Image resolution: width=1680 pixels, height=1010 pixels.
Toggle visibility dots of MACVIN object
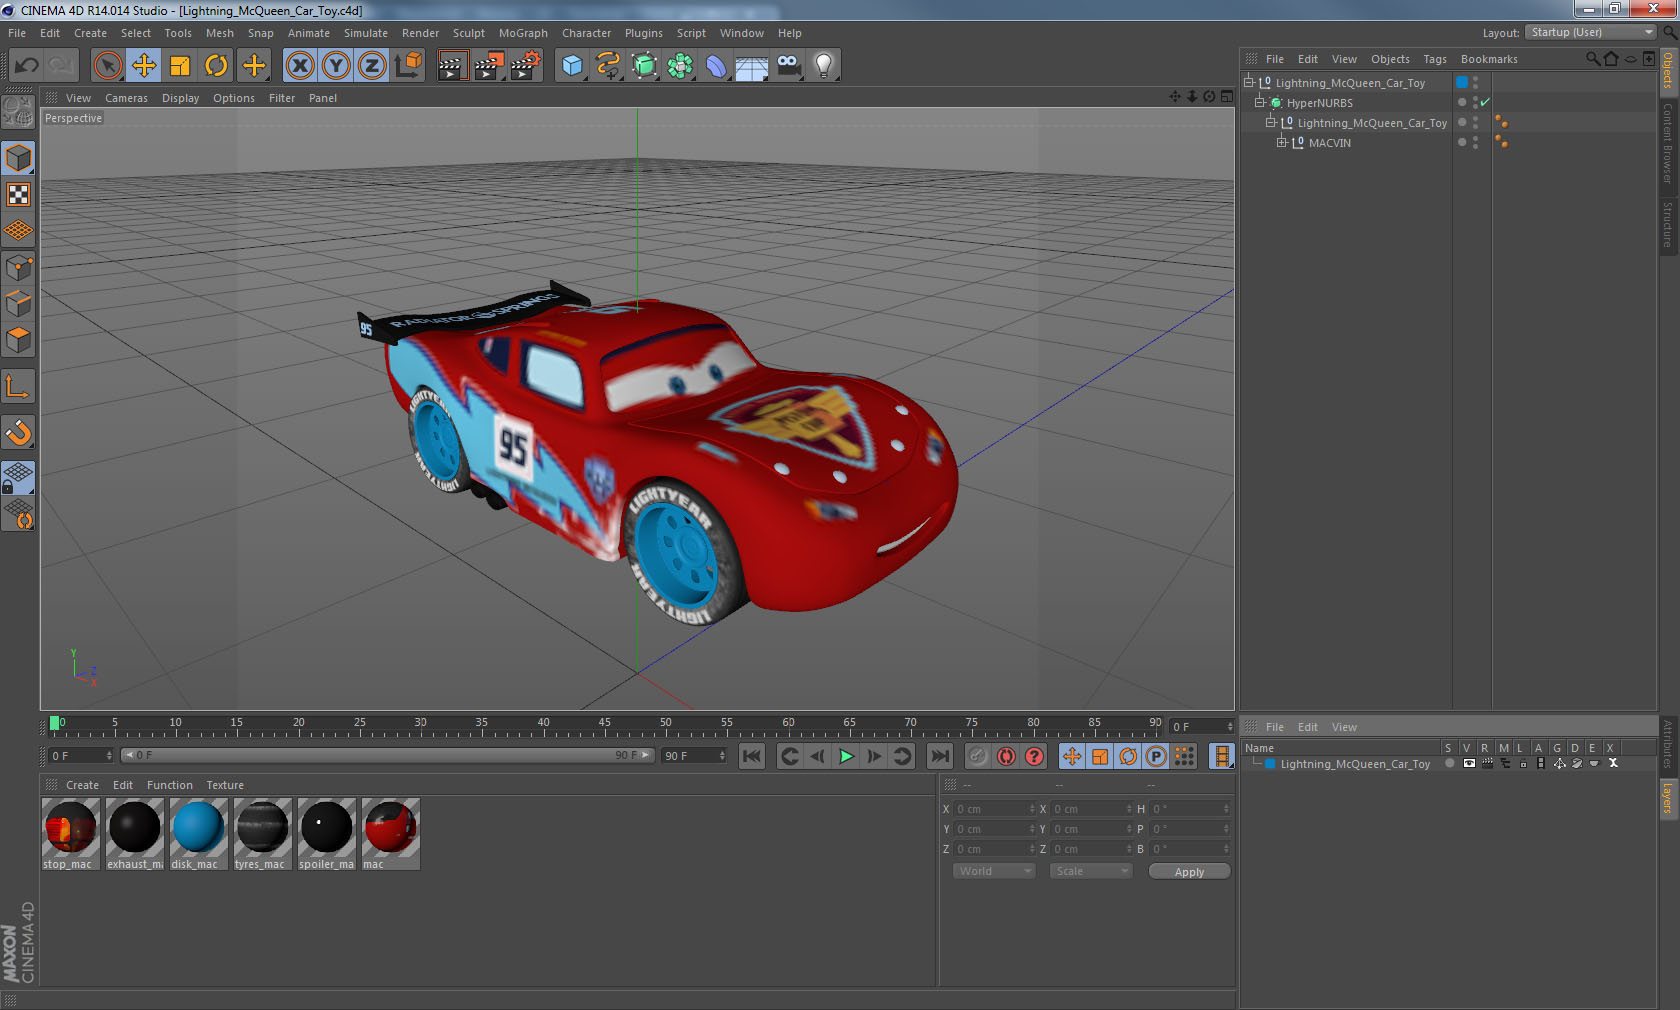pyautogui.click(x=1476, y=143)
